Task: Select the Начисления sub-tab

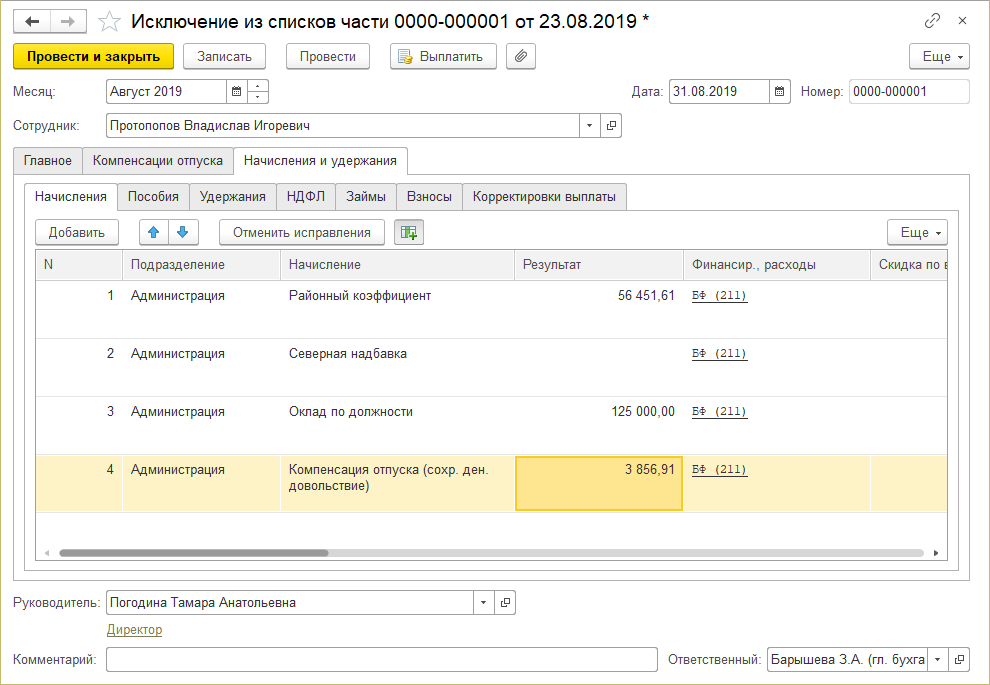Action: pyautogui.click(x=71, y=196)
